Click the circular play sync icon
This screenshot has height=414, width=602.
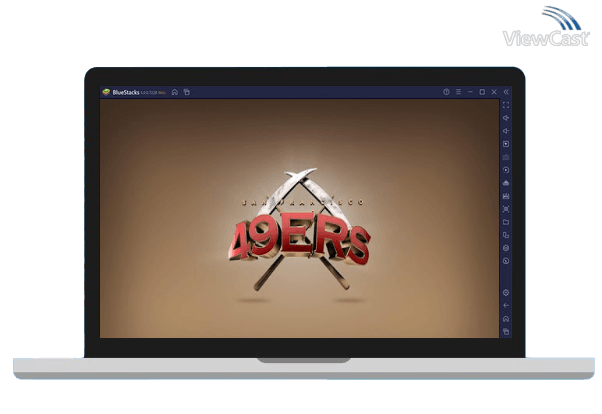click(506, 170)
